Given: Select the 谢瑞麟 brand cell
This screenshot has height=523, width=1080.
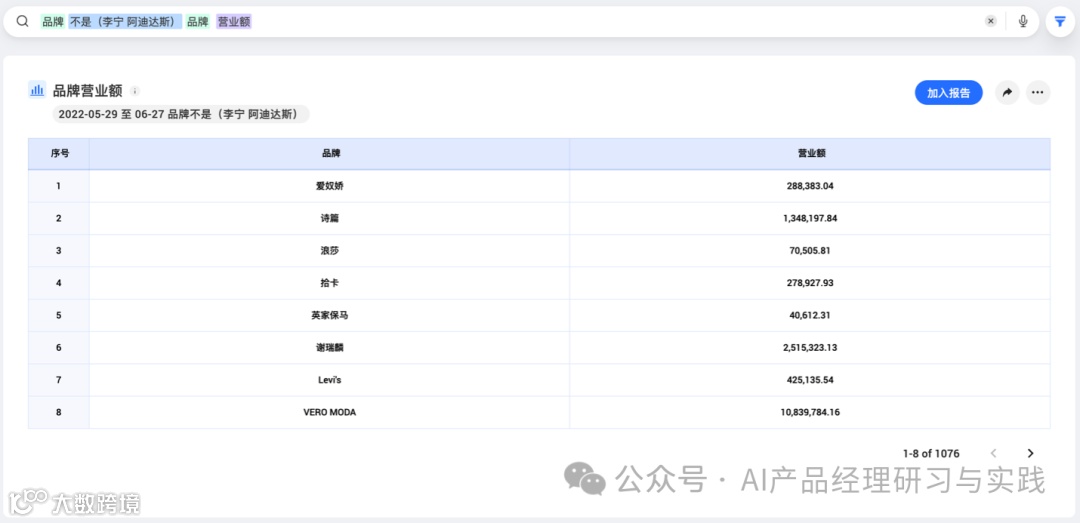Looking at the screenshot, I should pos(330,348).
